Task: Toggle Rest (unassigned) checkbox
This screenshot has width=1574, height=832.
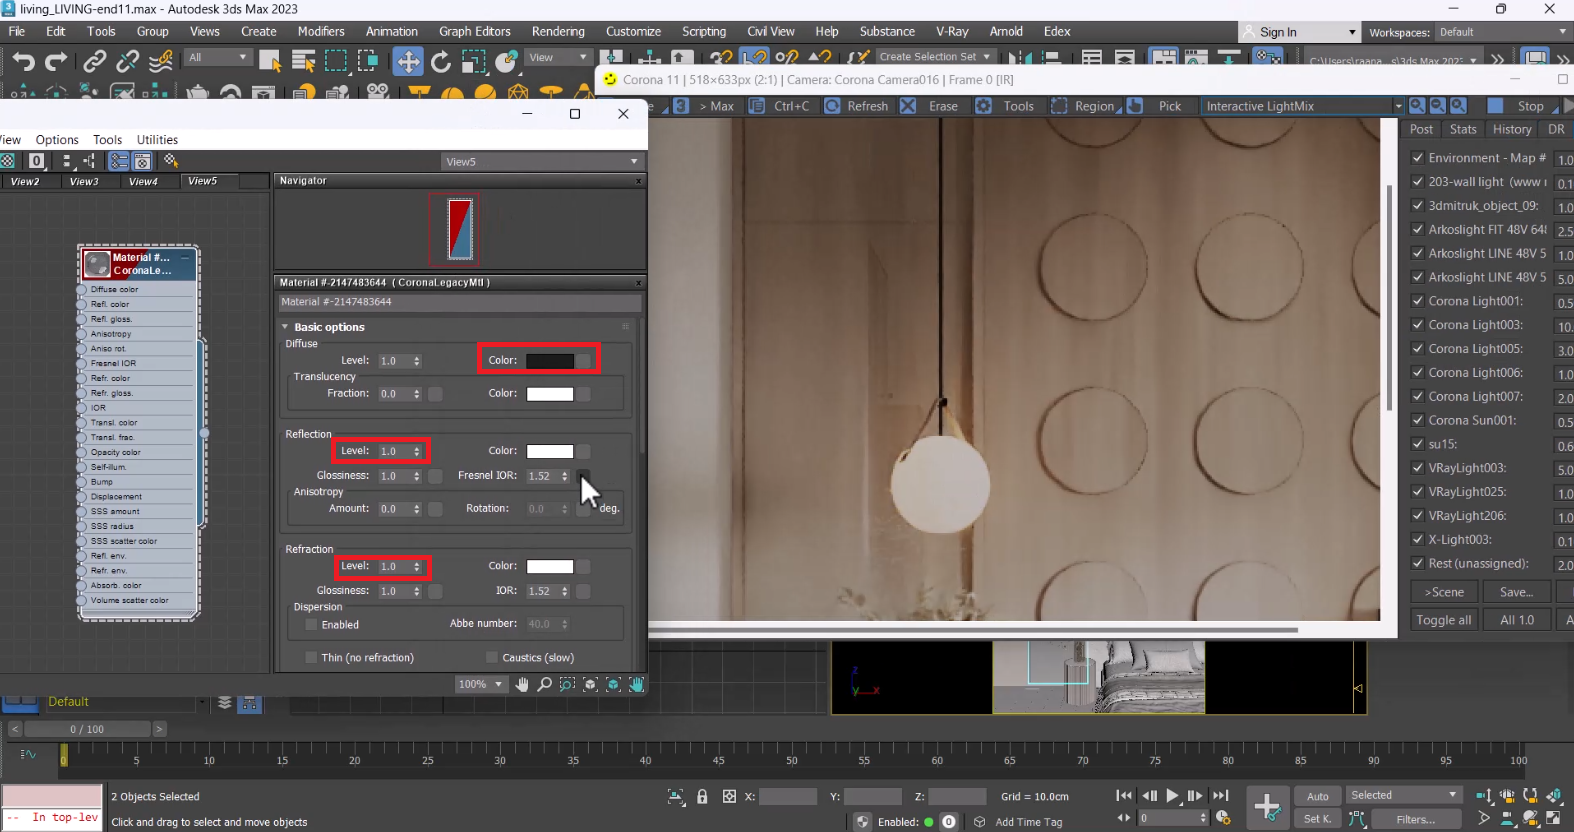Action: 1418,563
